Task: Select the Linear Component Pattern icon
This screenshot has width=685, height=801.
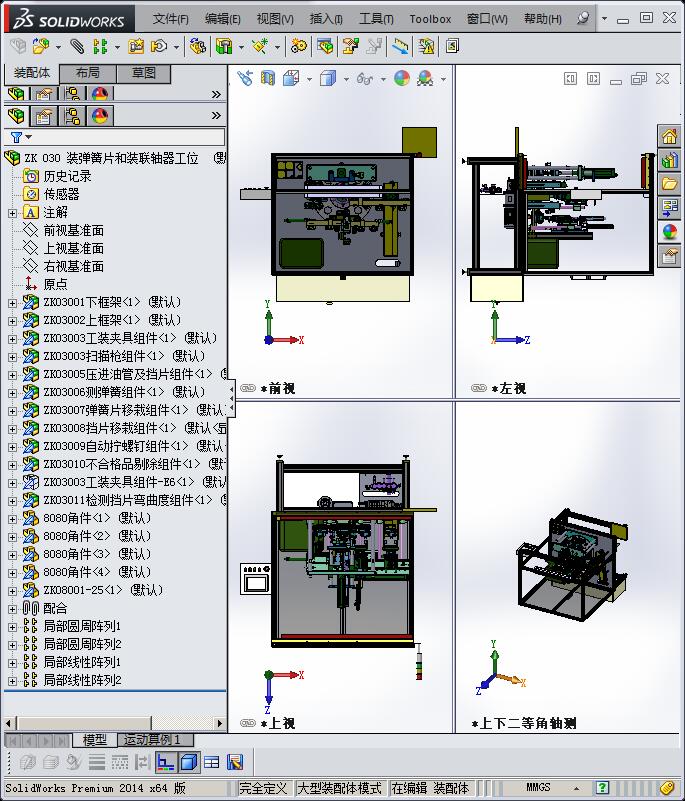Action: pyautogui.click(x=100, y=46)
